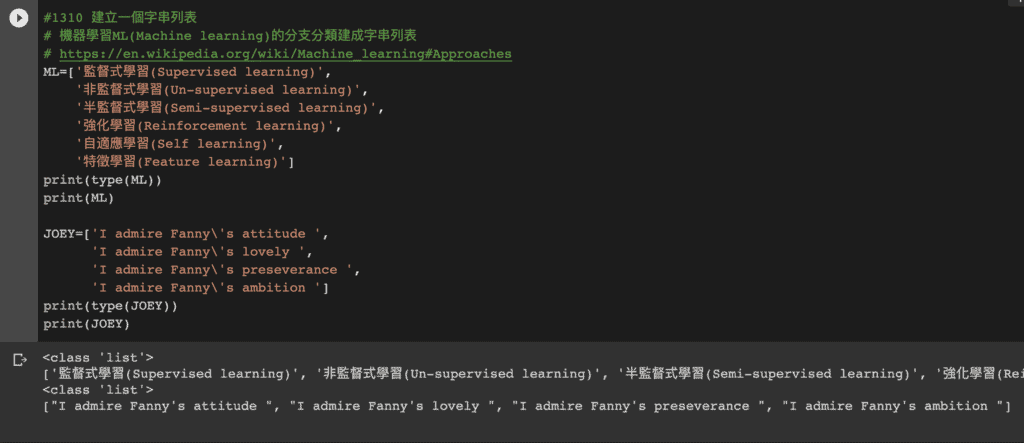Click the 'I admire Fanny\'s preseverance' code line

tap(225, 270)
